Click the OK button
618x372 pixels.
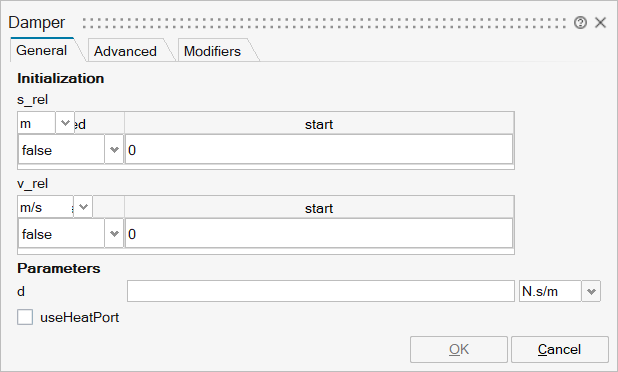459,350
